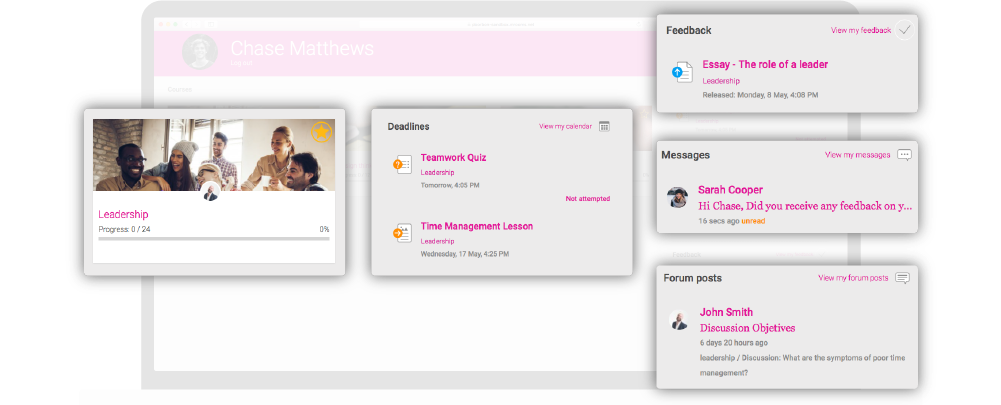Viewport: 1001px width, 405px height.
Task: Open the View my feedback link
Action: coord(861,31)
